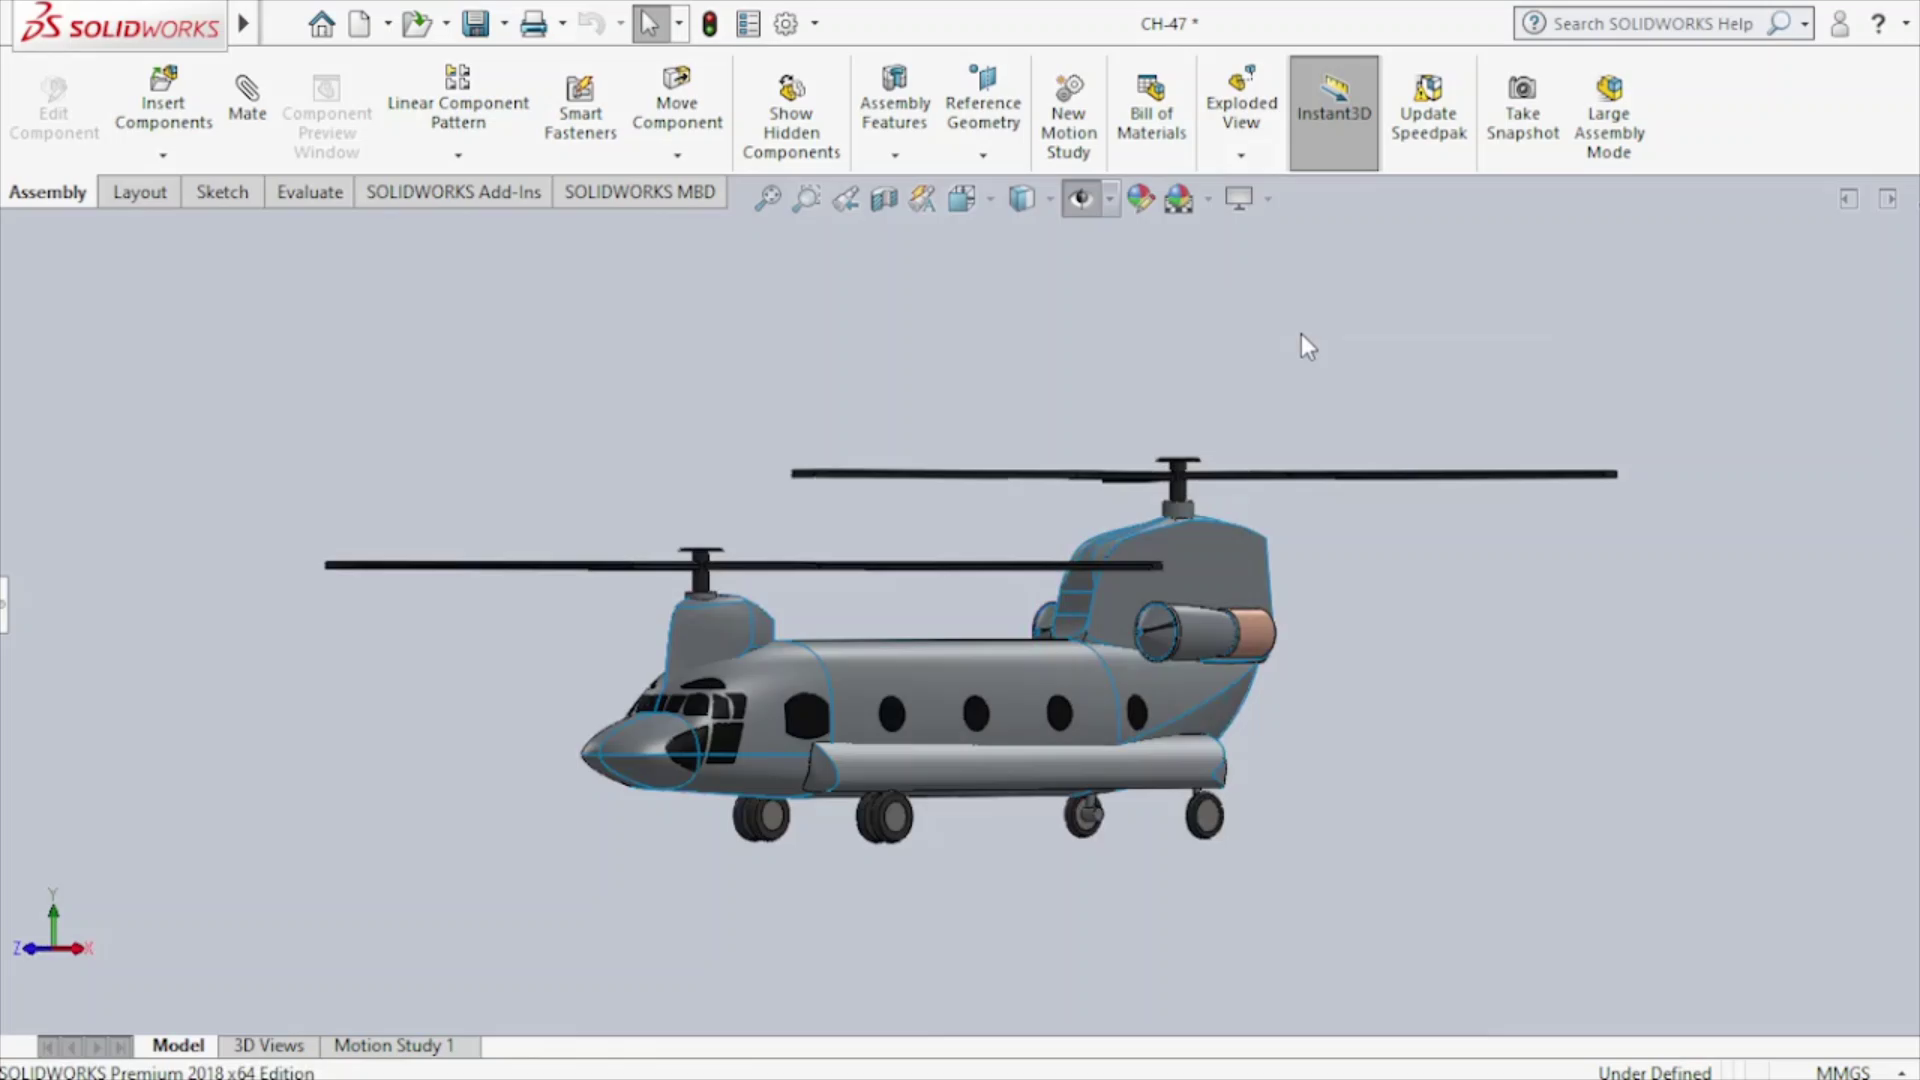
Task: Click the Search SOLIDWORKS Help field
Action: pos(1652,24)
